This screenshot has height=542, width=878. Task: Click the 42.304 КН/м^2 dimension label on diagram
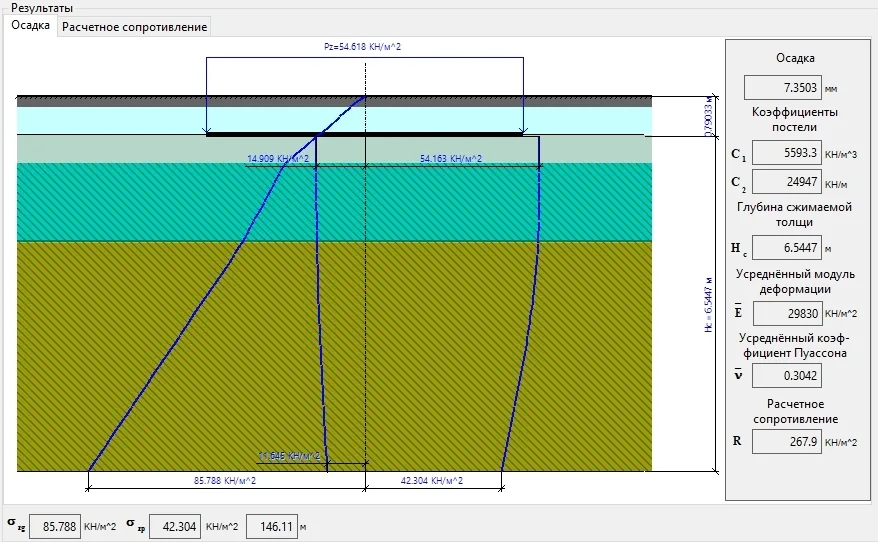click(x=432, y=480)
